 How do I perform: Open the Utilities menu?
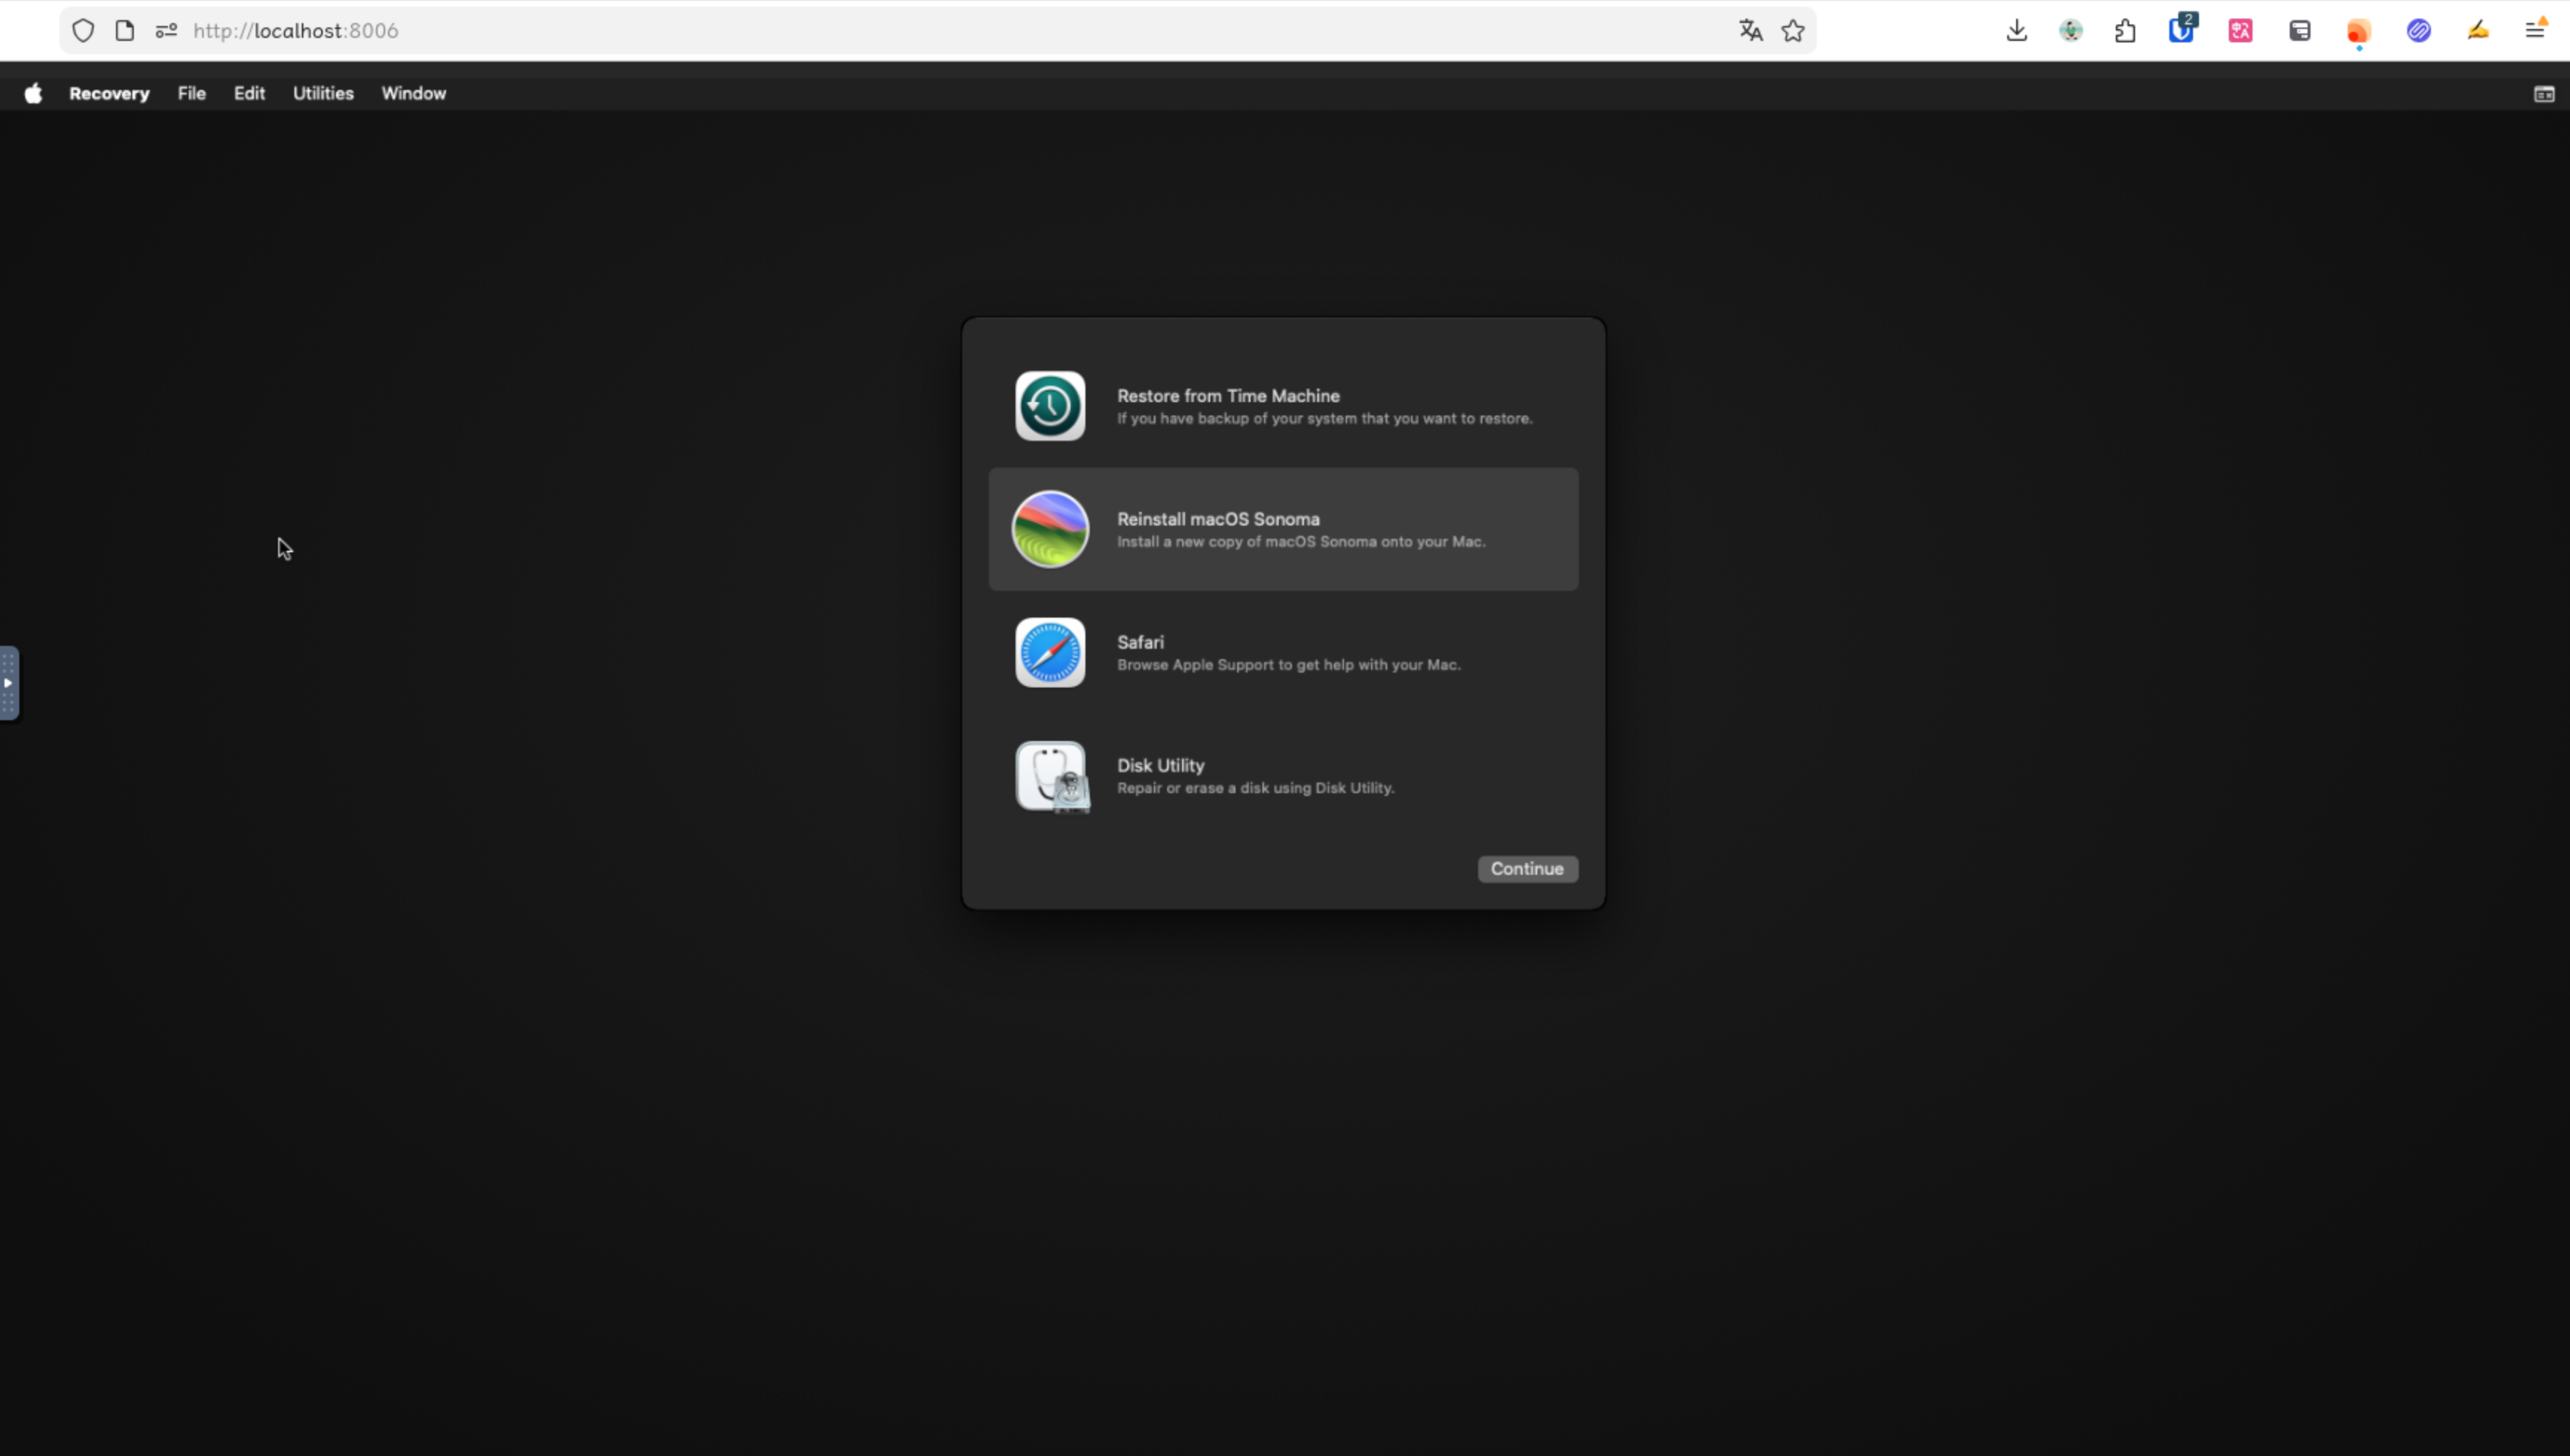point(323,93)
